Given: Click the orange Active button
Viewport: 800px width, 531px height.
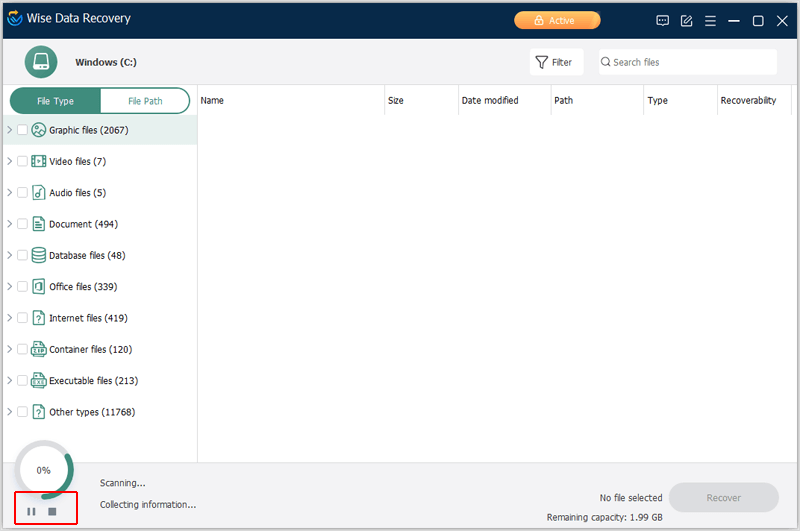Looking at the screenshot, I should pyautogui.click(x=557, y=20).
